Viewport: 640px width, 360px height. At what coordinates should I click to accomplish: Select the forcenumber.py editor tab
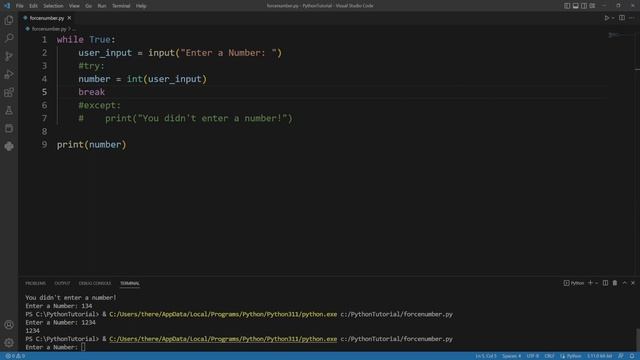click(47, 18)
